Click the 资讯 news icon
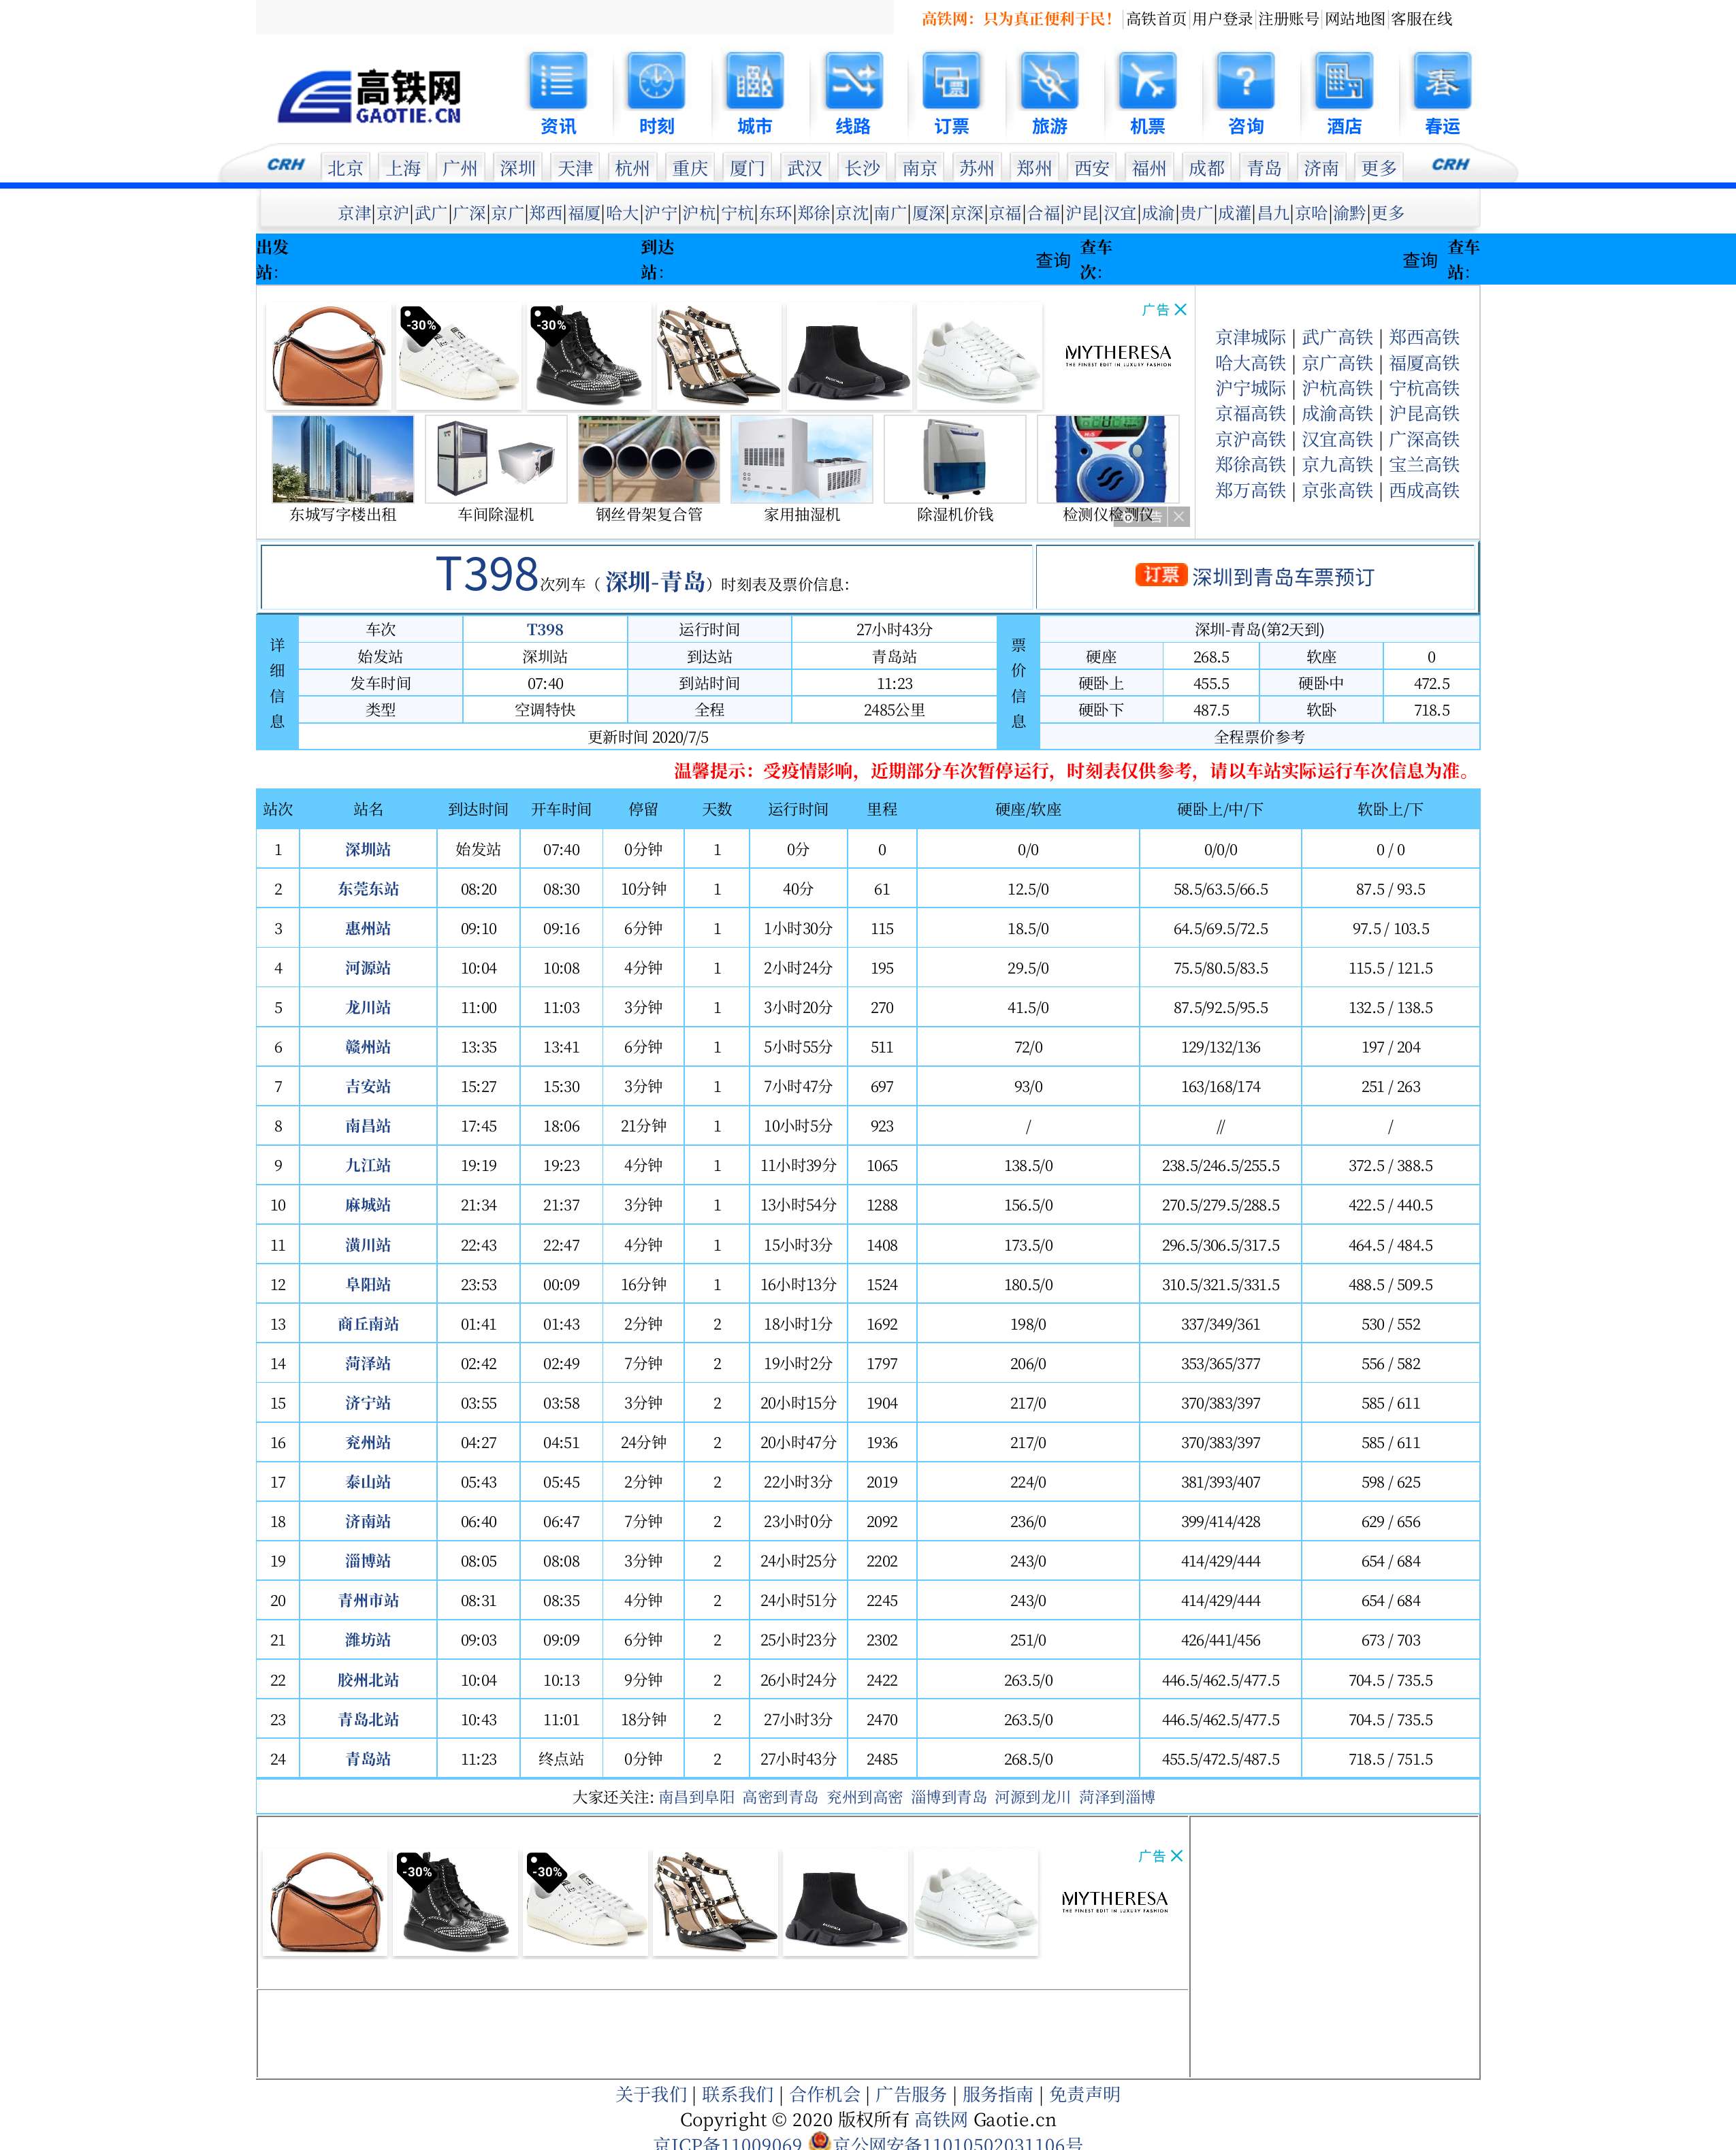This screenshot has width=1736, height=2150. click(x=557, y=81)
